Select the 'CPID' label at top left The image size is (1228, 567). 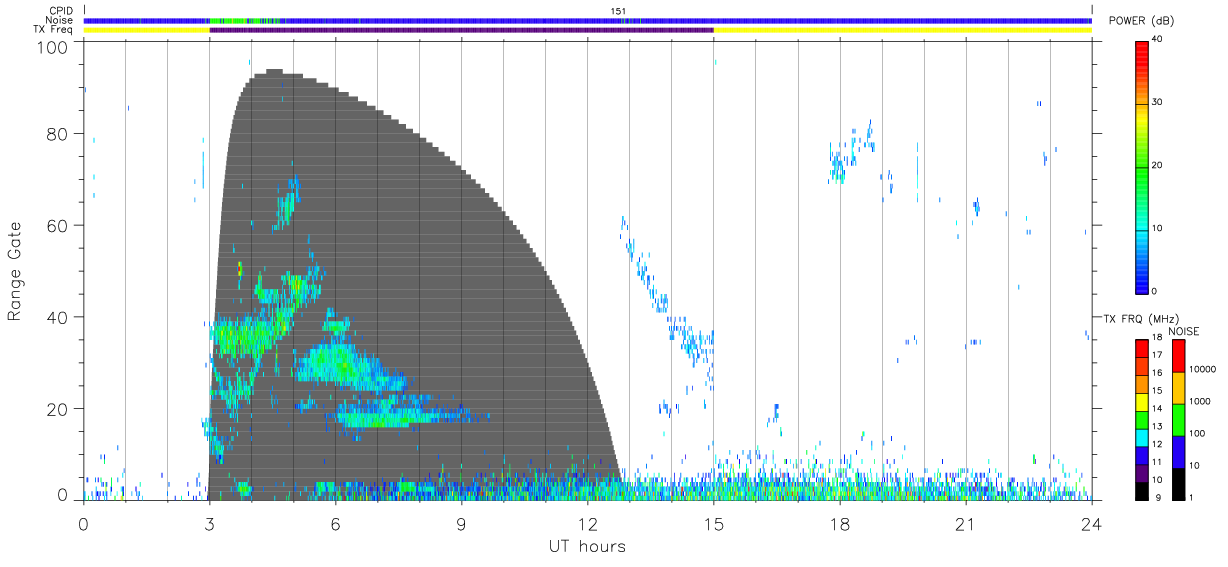point(62,11)
